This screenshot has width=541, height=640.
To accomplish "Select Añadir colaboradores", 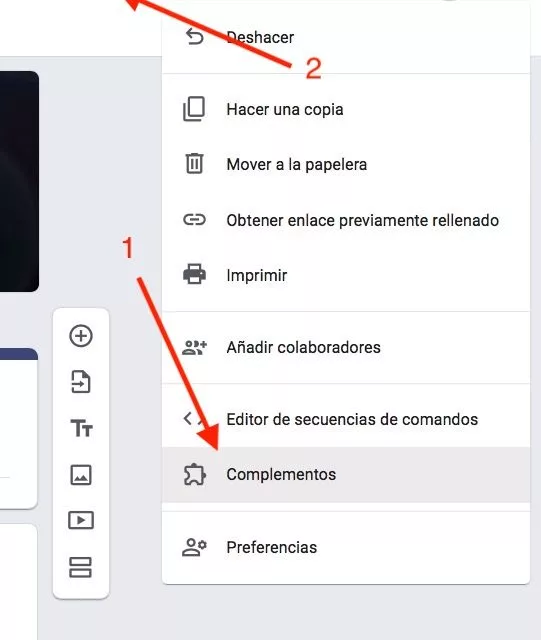I will coord(304,347).
